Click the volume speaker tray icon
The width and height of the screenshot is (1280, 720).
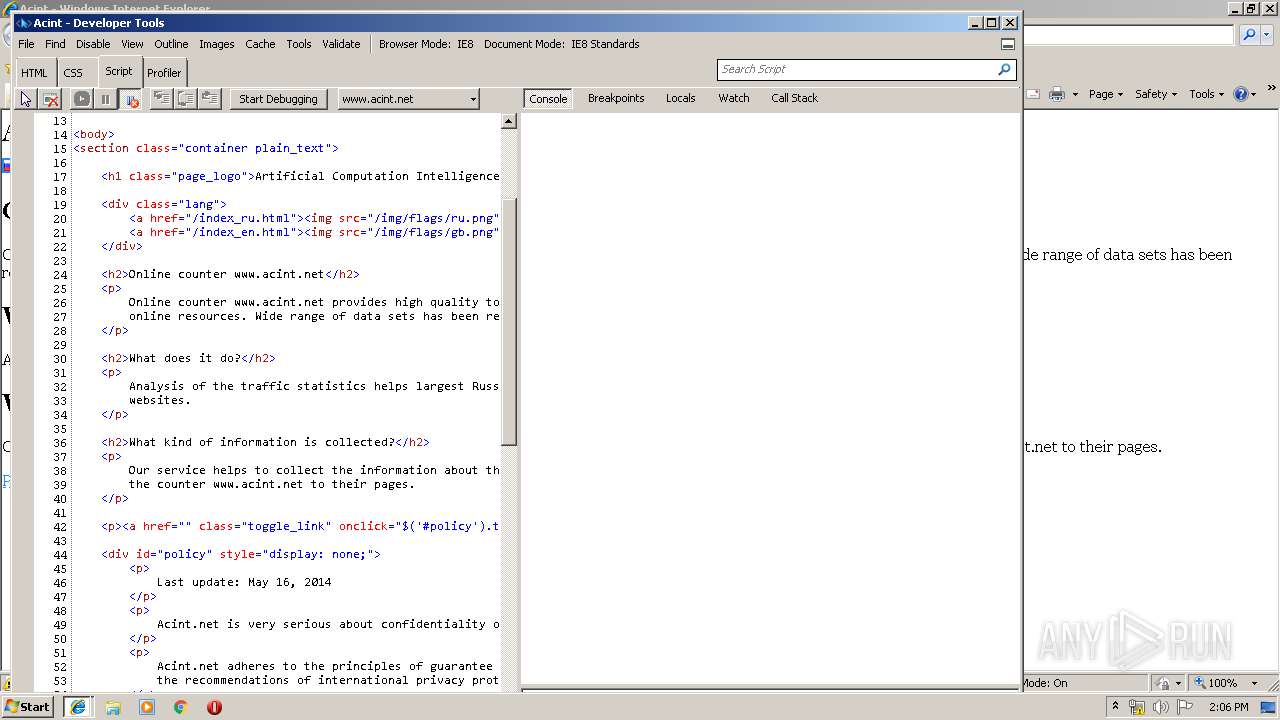click(1160, 707)
